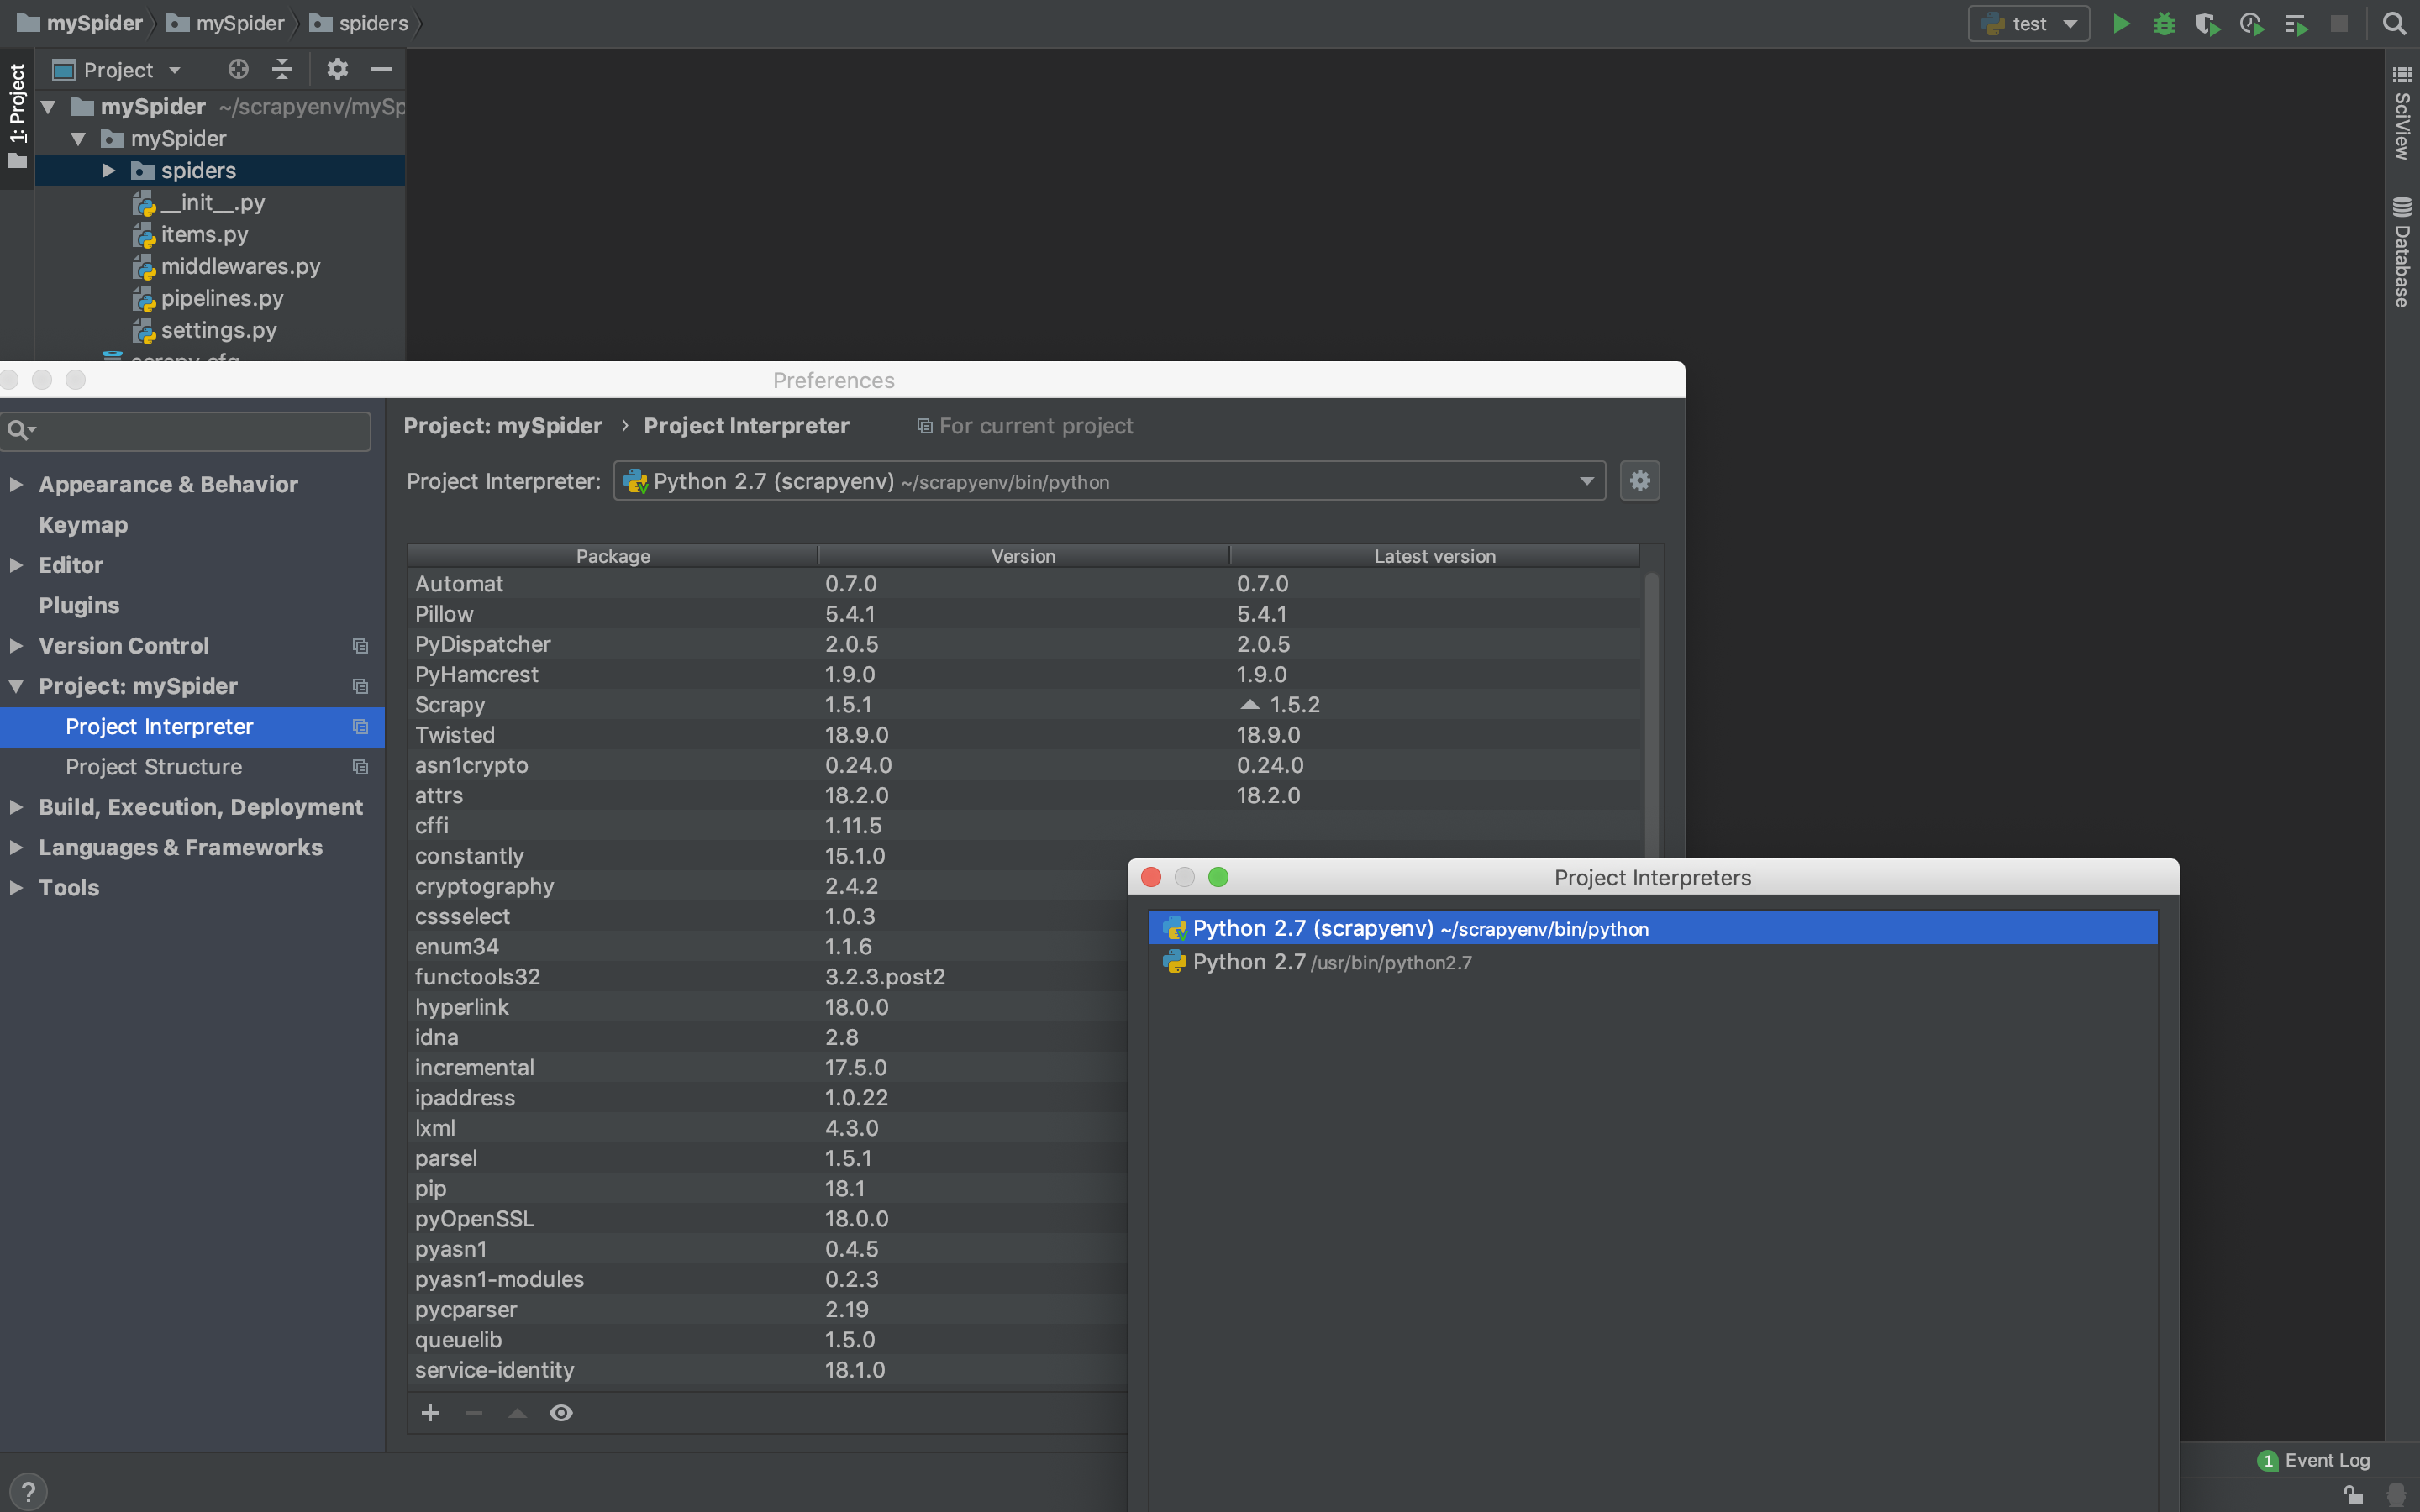The image size is (2420, 1512).
Task: Open the test run configuration dropdown
Action: pos(2028,24)
